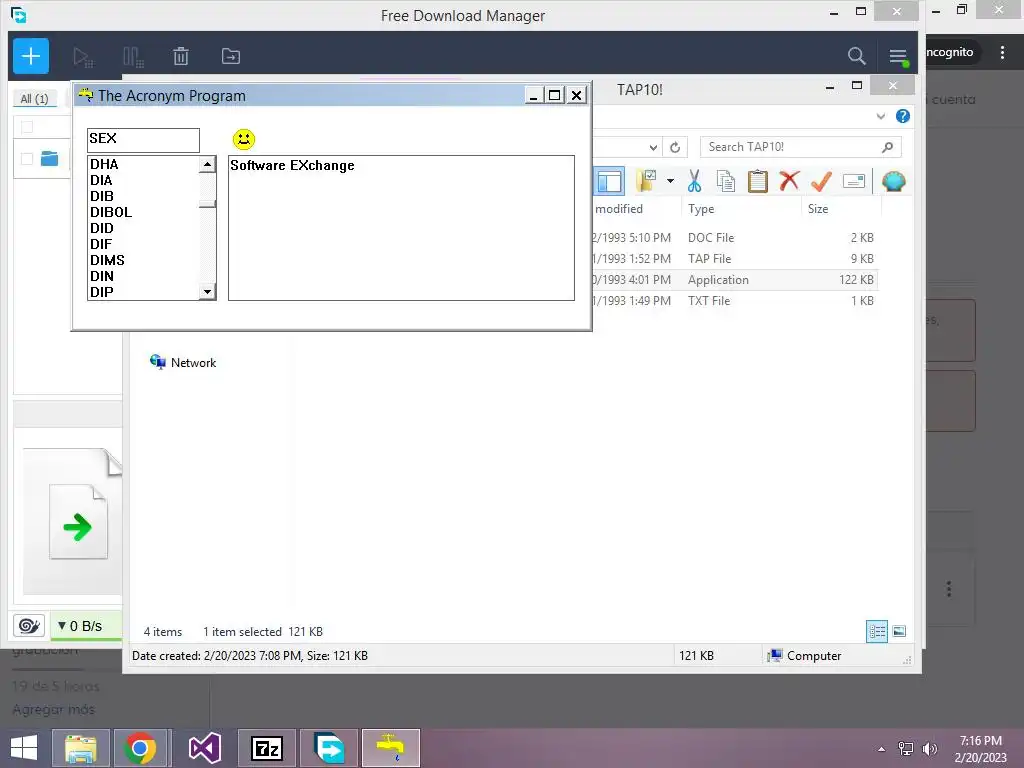Click orange checkmark Properties icon
This screenshot has height=768, width=1024.
click(821, 181)
